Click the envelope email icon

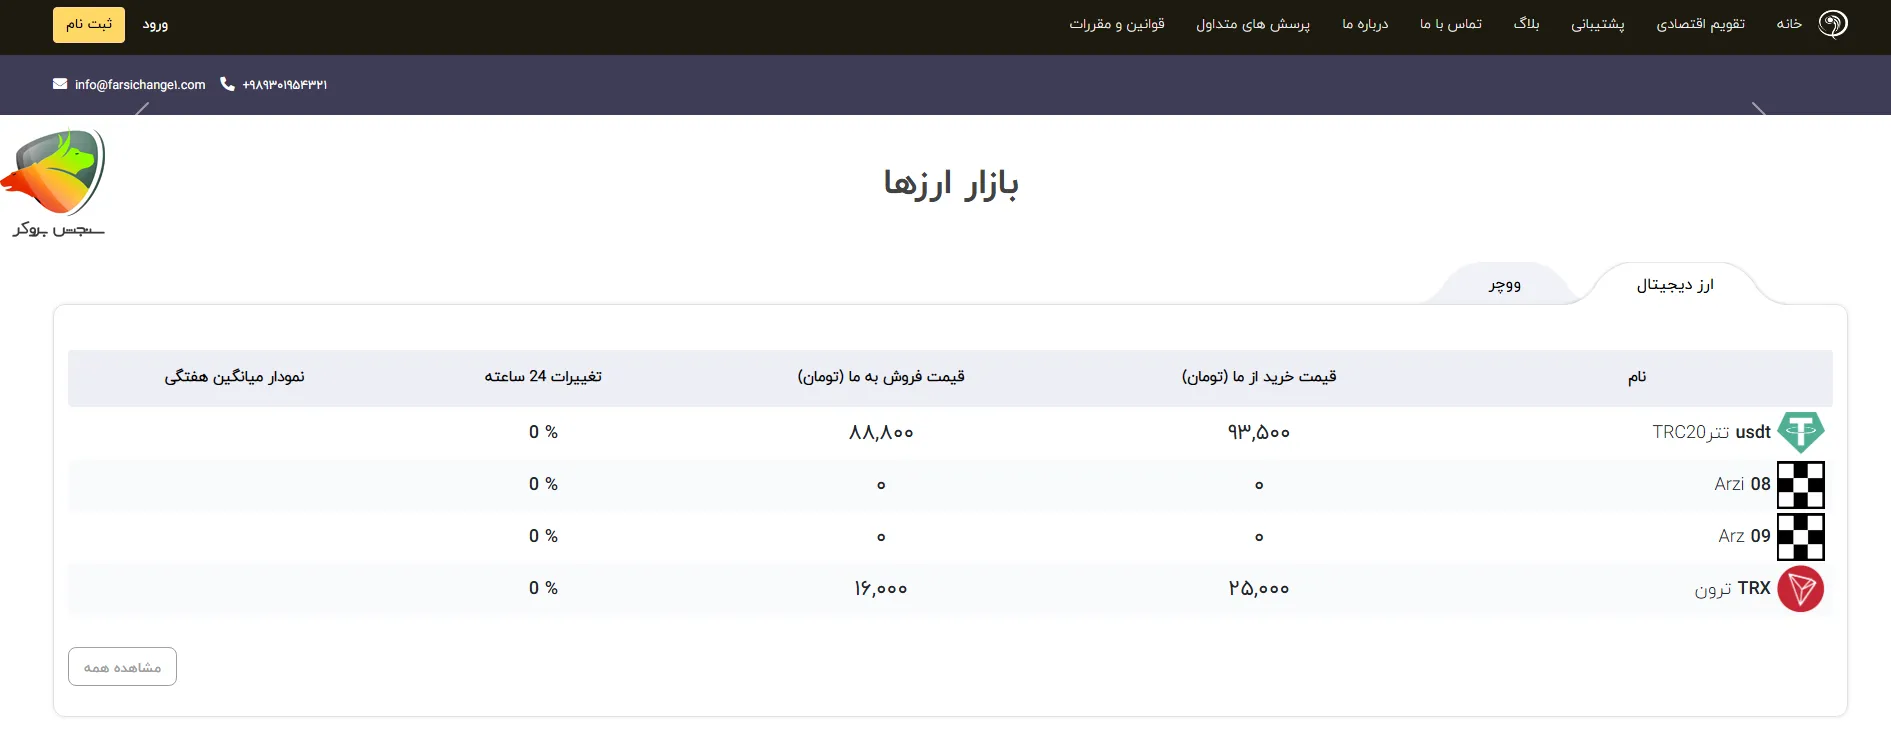tap(60, 84)
